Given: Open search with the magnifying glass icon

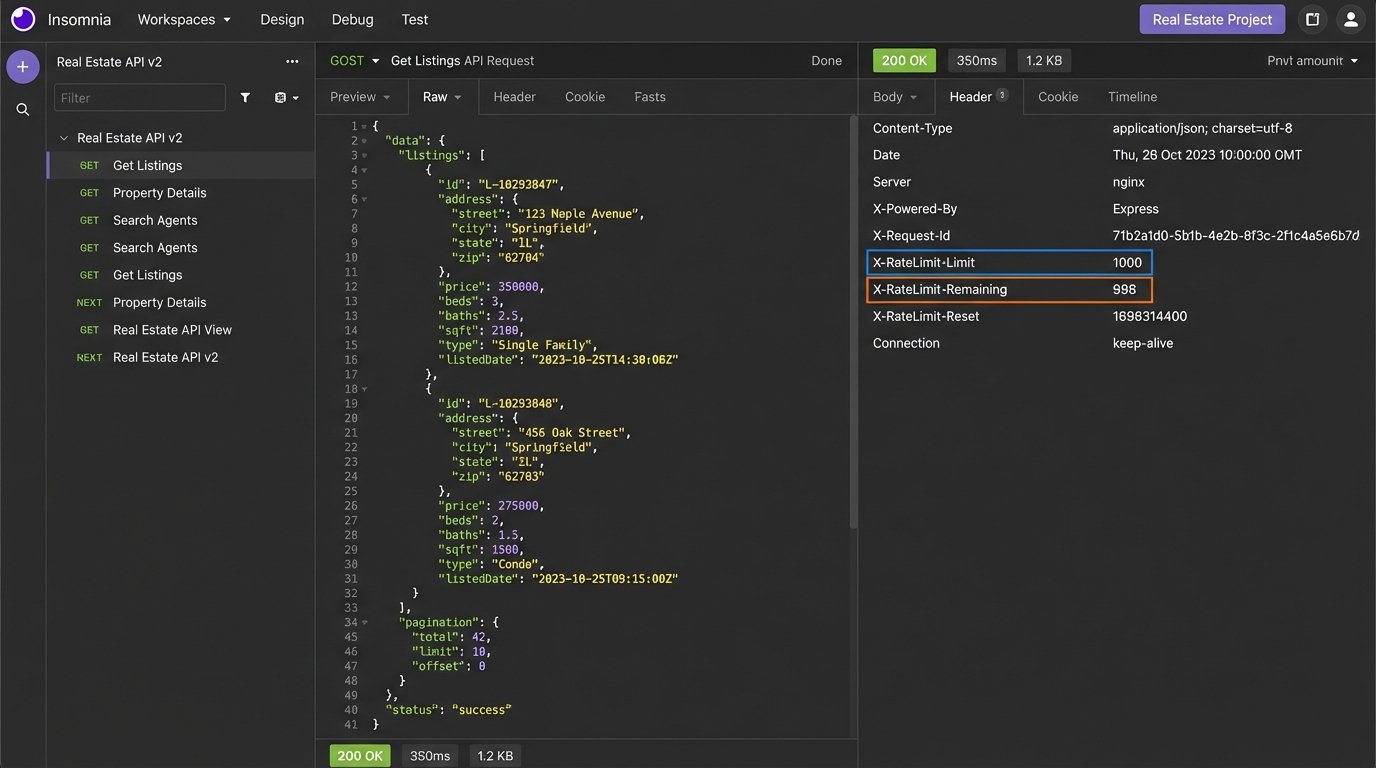Looking at the screenshot, I should pyautogui.click(x=22, y=110).
